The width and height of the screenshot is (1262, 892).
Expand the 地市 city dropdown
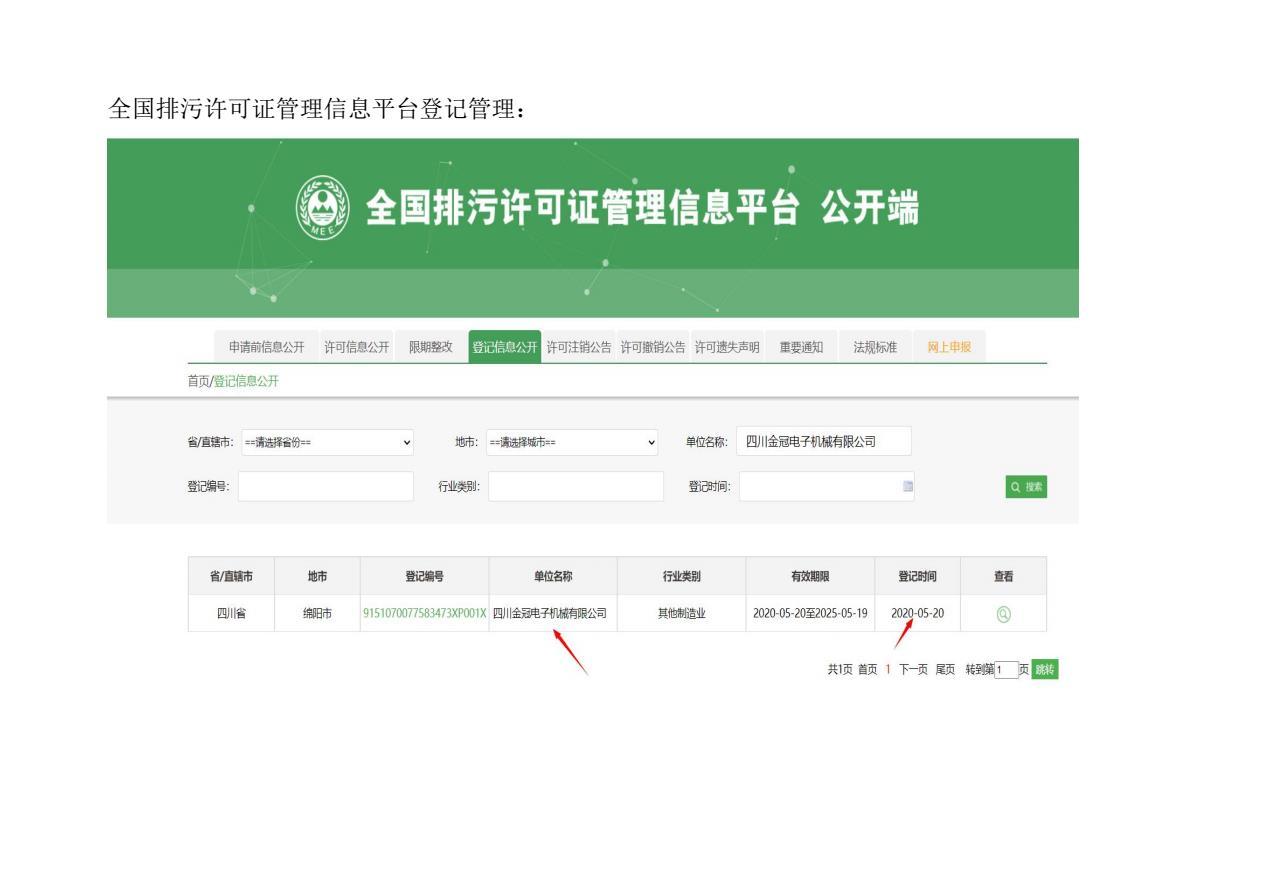pyautogui.click(x=572, y=442)
